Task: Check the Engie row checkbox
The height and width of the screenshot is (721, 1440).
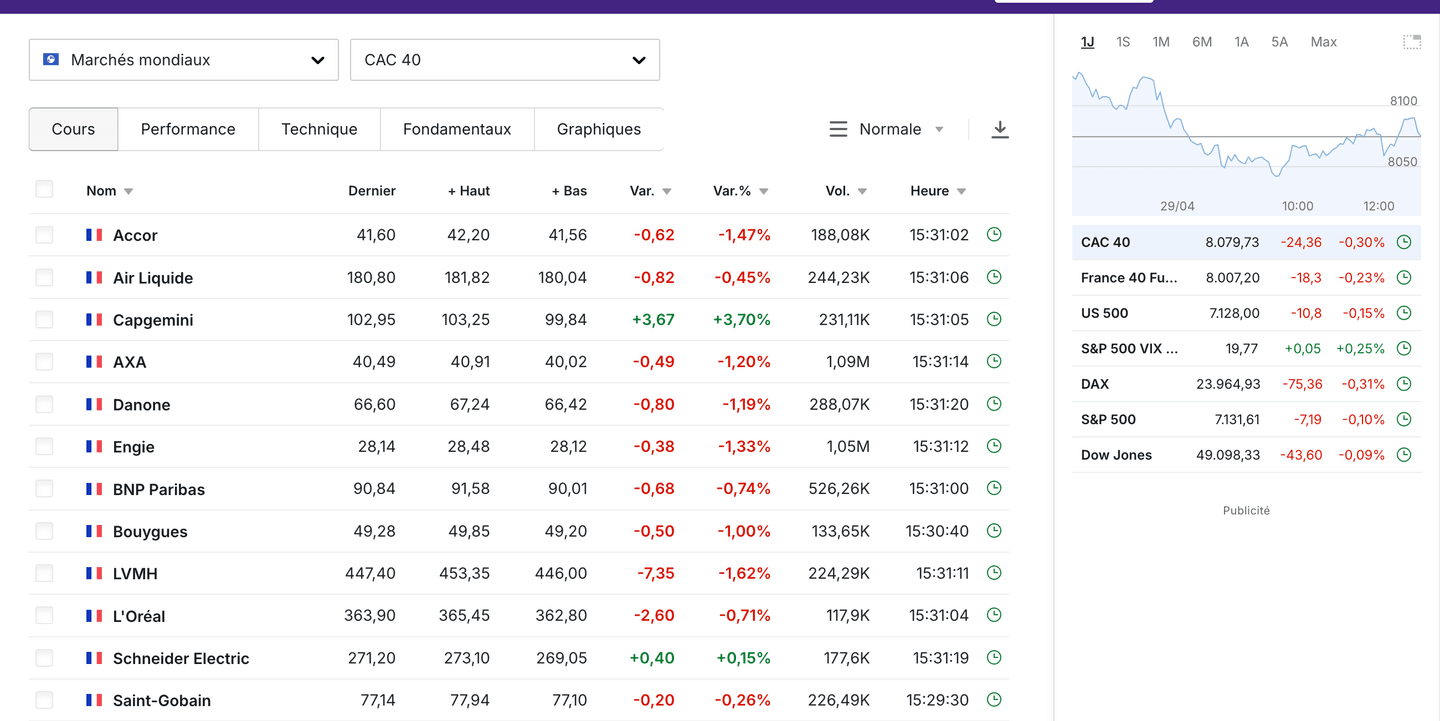Action: [44, 446]
